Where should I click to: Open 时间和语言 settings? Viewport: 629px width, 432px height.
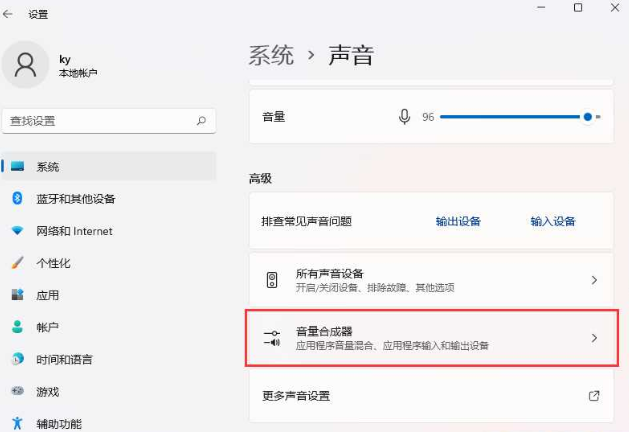[109, 359]
